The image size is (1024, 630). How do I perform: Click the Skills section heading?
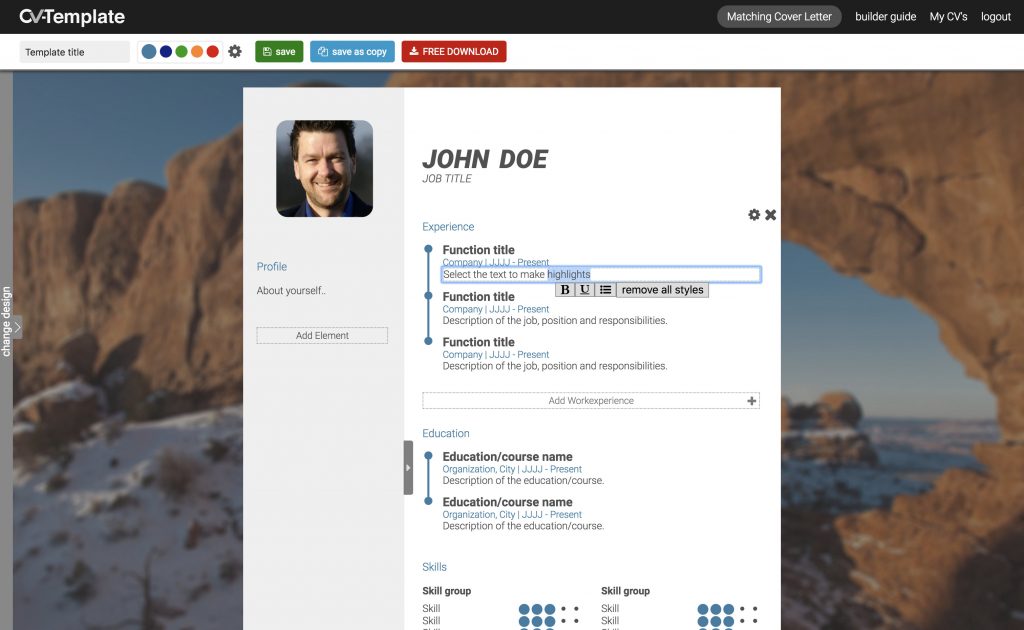[434, 567]
